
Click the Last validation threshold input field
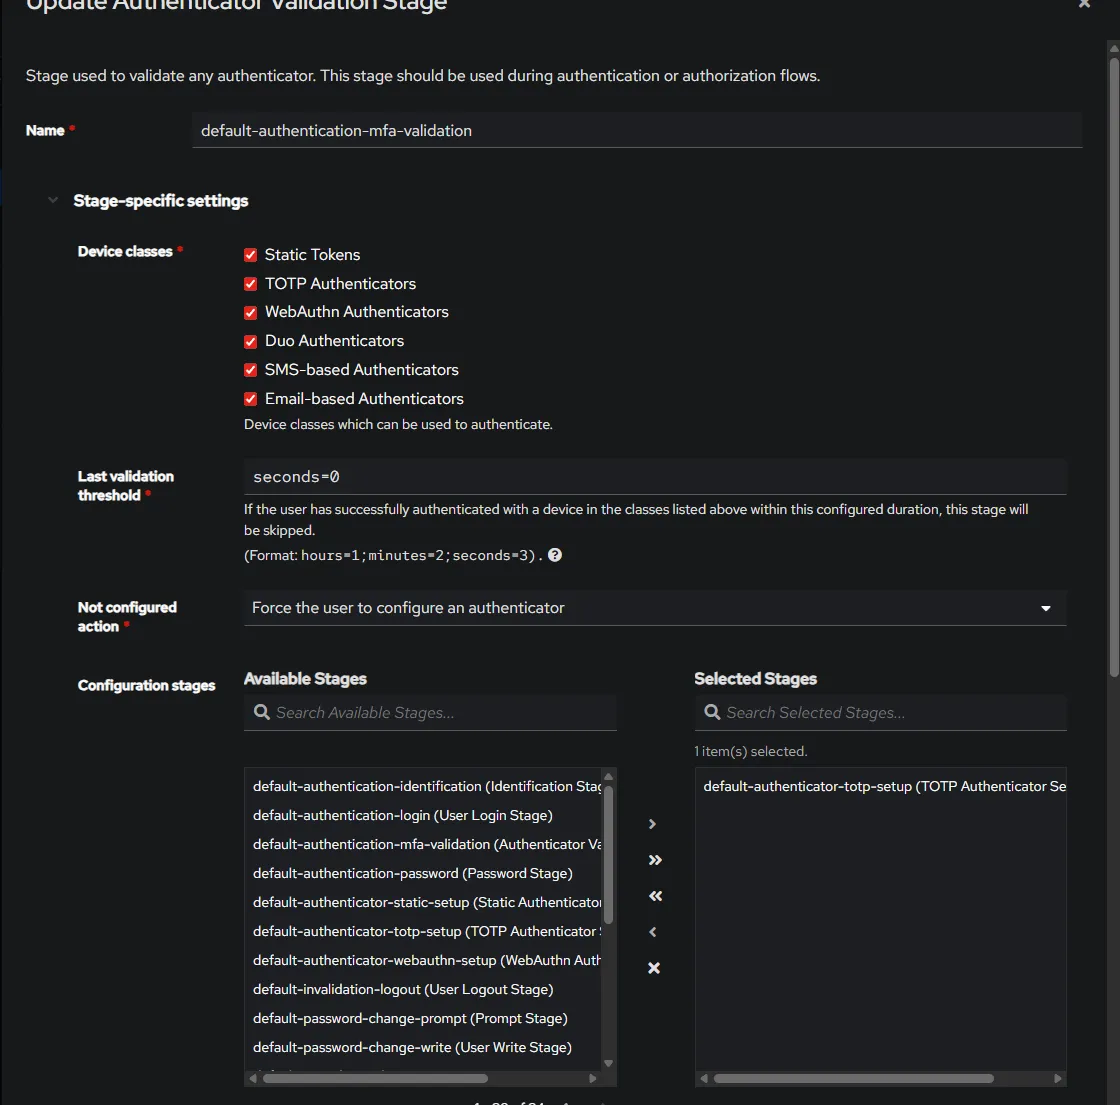coord(654,477)
